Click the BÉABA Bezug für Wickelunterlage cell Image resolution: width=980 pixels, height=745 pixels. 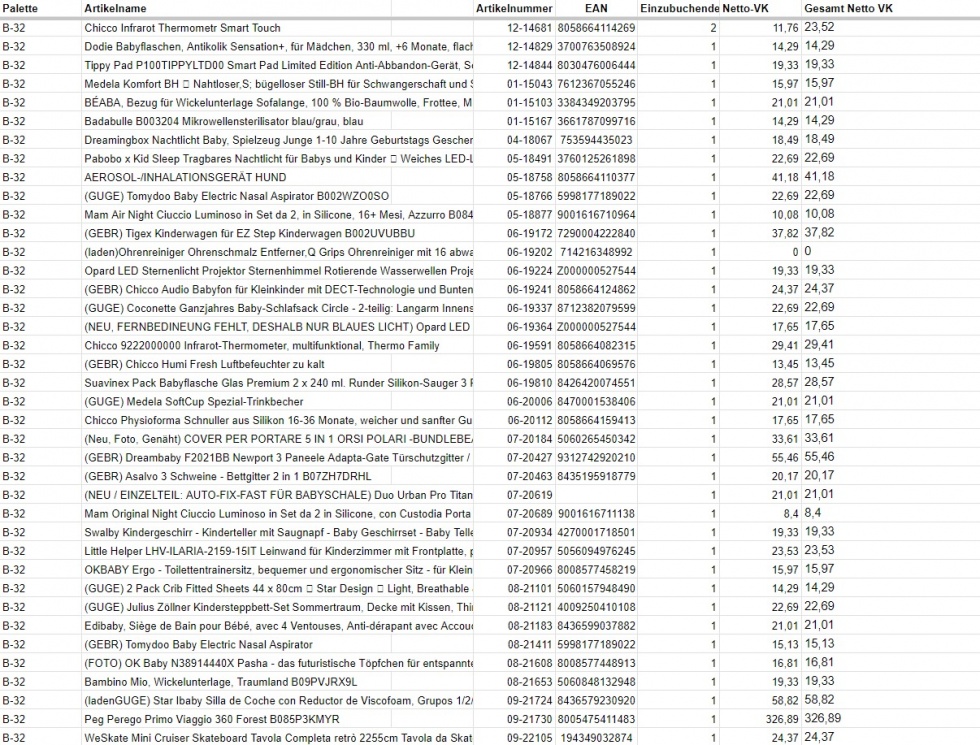coord(279,103)
